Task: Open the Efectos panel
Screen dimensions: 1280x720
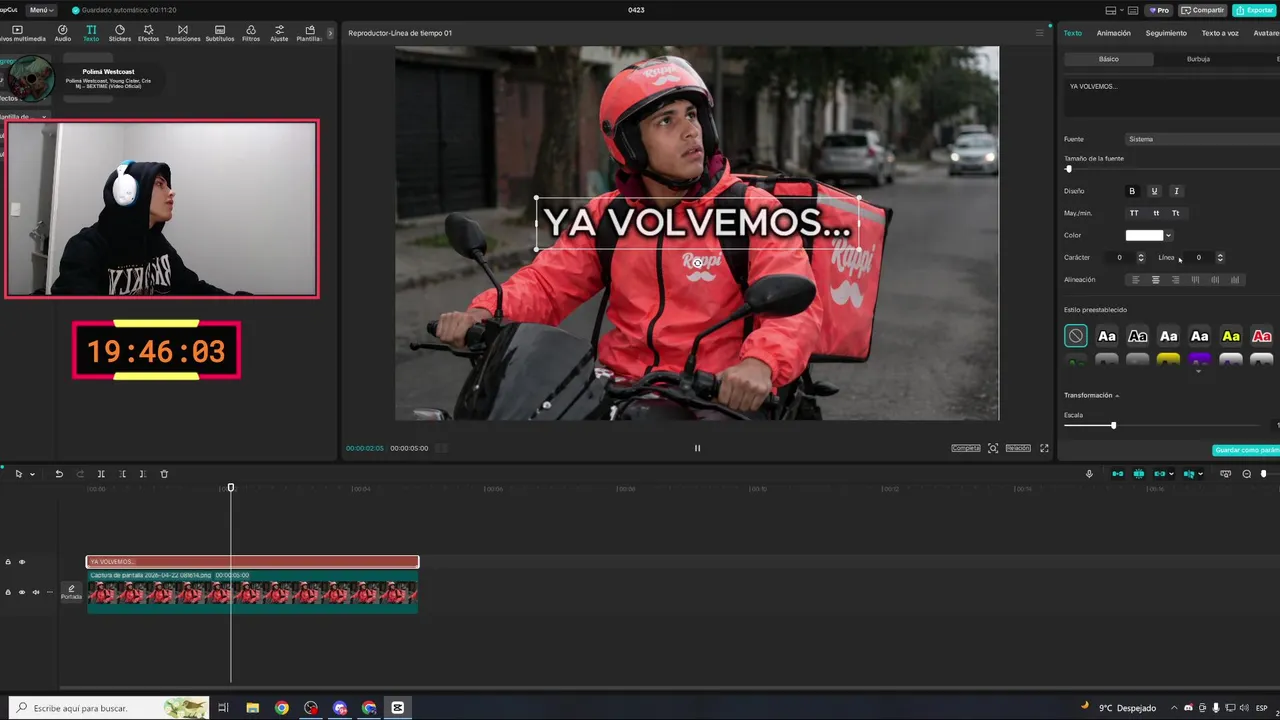Action: pos(148,33)
